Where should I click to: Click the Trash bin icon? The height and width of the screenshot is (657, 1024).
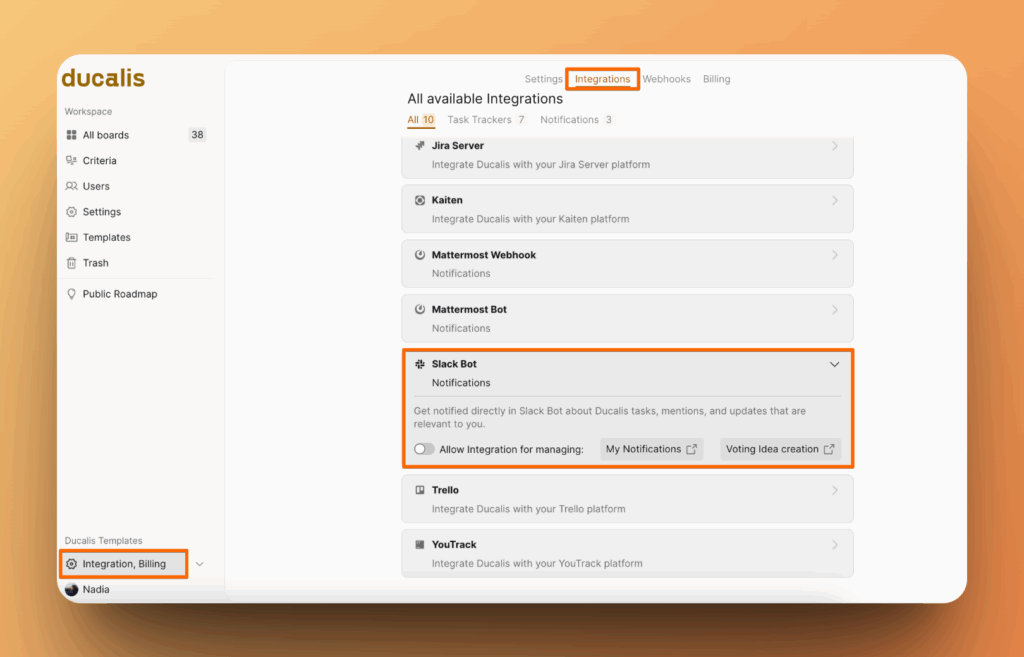[x=71, y=263]
